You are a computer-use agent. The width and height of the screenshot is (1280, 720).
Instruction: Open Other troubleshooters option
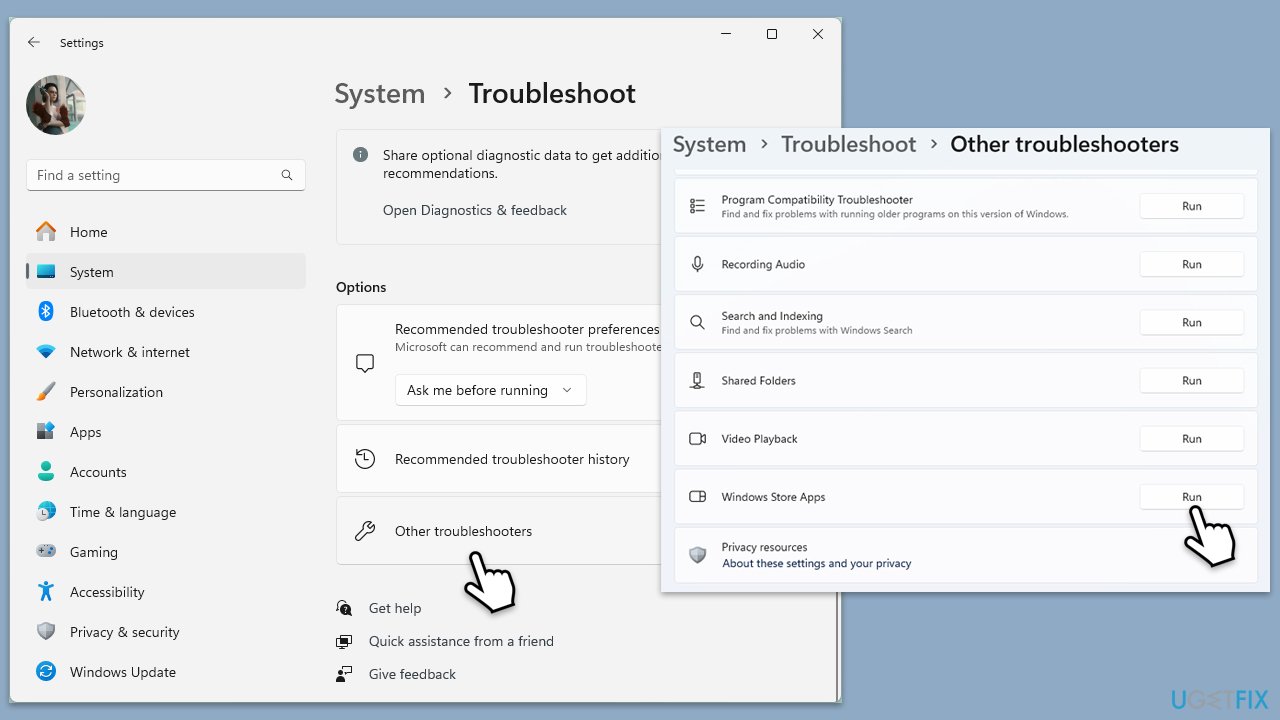[x=463, y=531]
